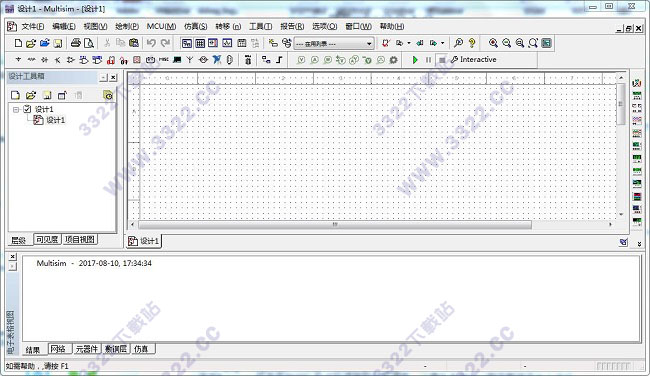Viewport: 650px width, 376px height.
Task: Click the Electrical rules check icon
Action: coord(386,43)
